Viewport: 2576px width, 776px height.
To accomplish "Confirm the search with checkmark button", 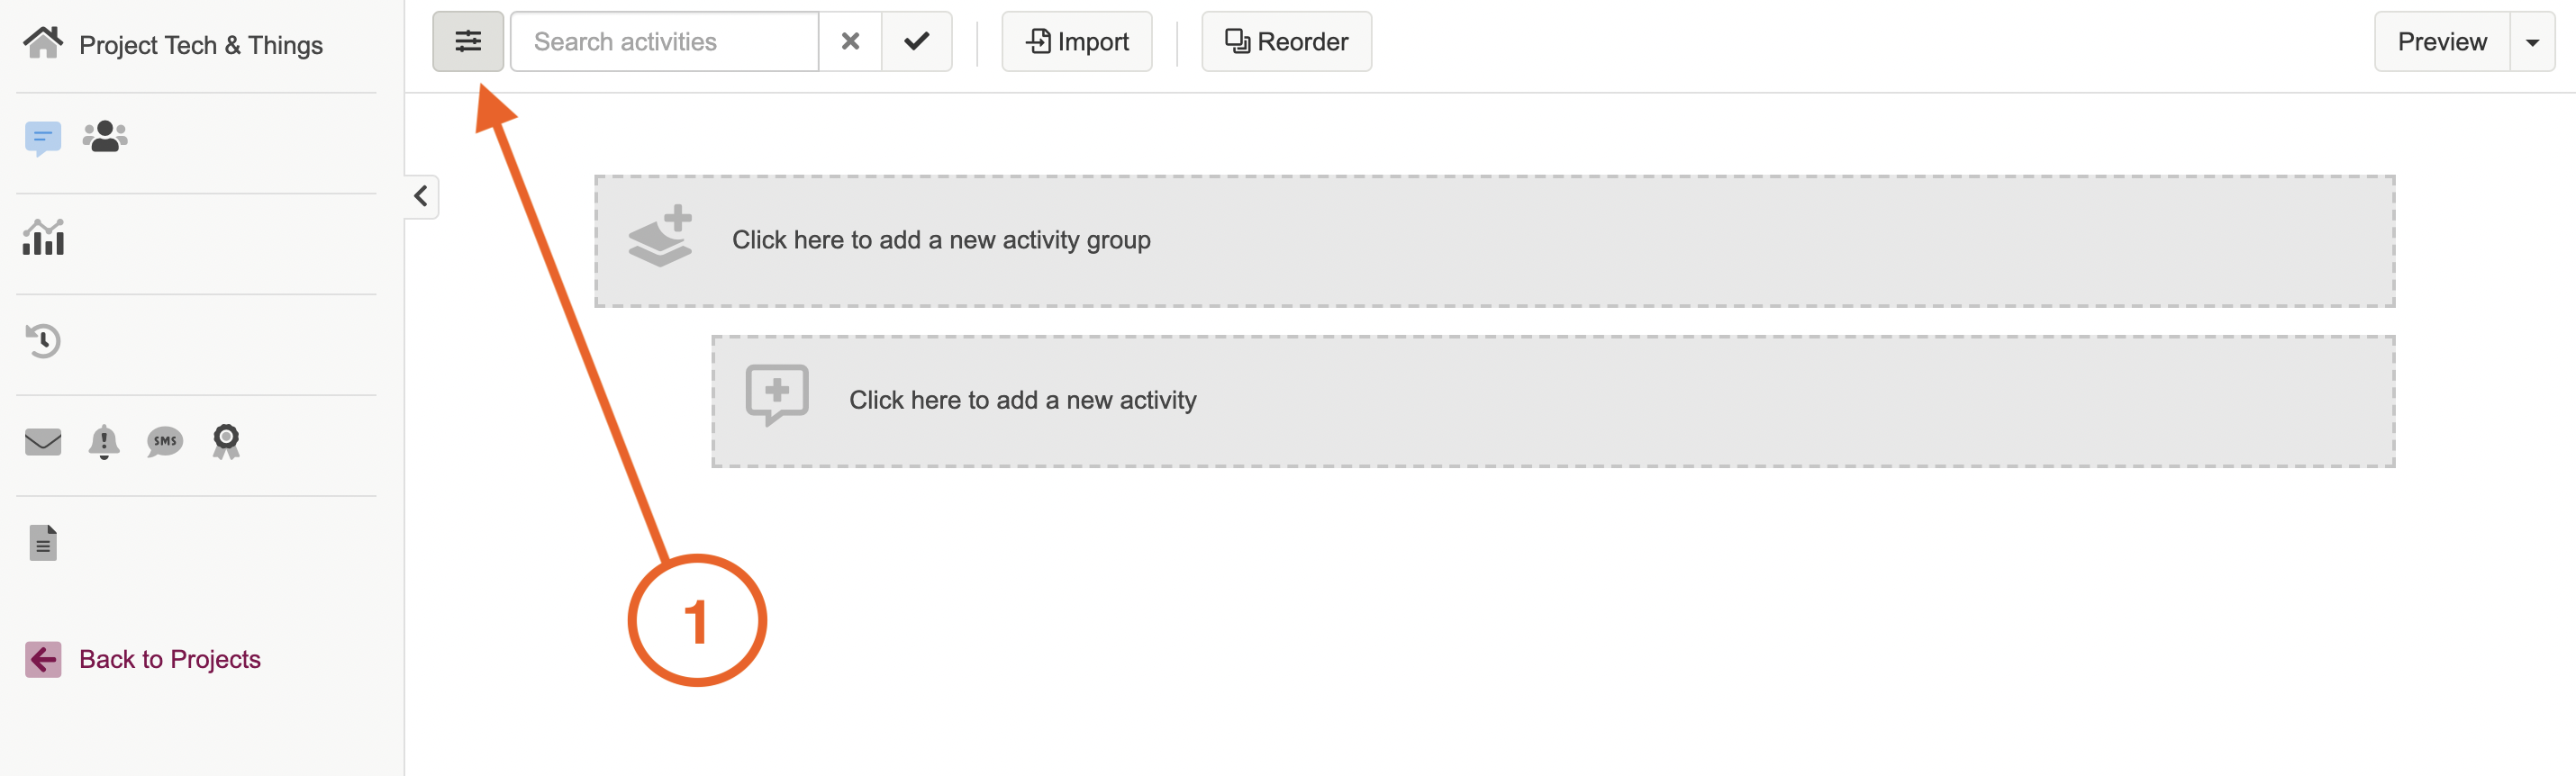I will coord(916,42).
